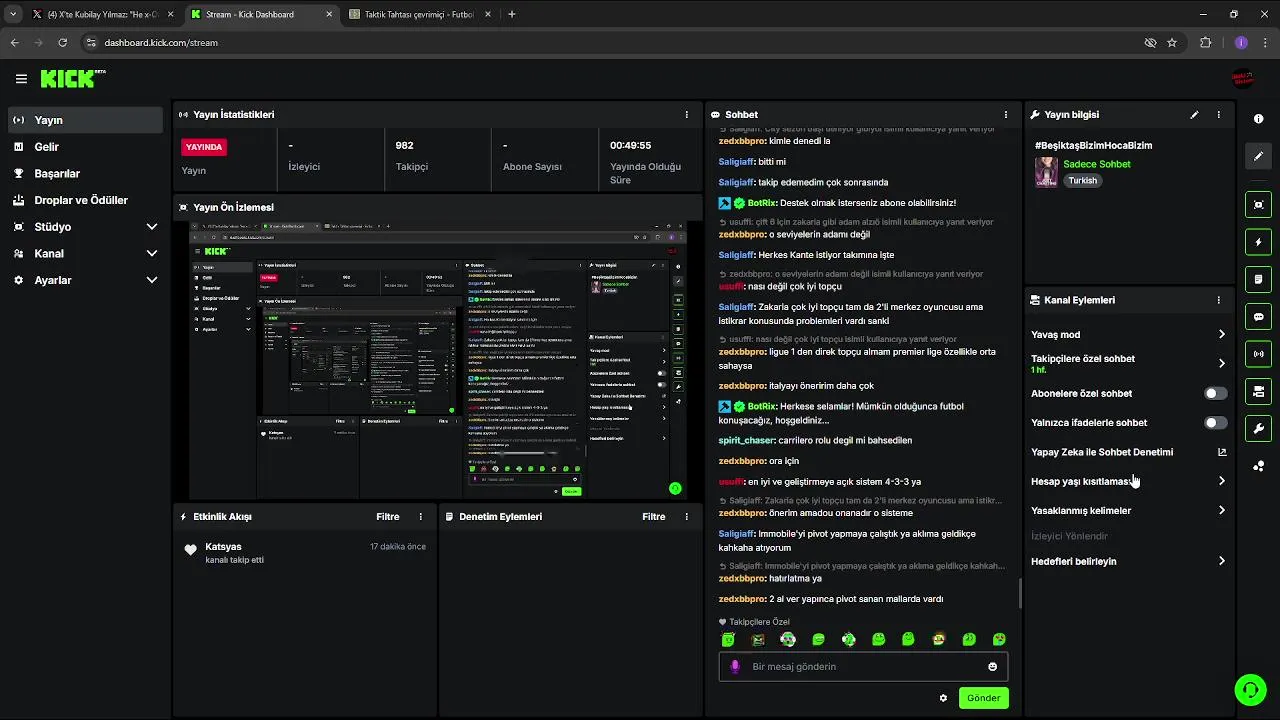Click the Sohbet chat scrollbar
This screenshot has height=720, width=1280.
(1019, 594)
